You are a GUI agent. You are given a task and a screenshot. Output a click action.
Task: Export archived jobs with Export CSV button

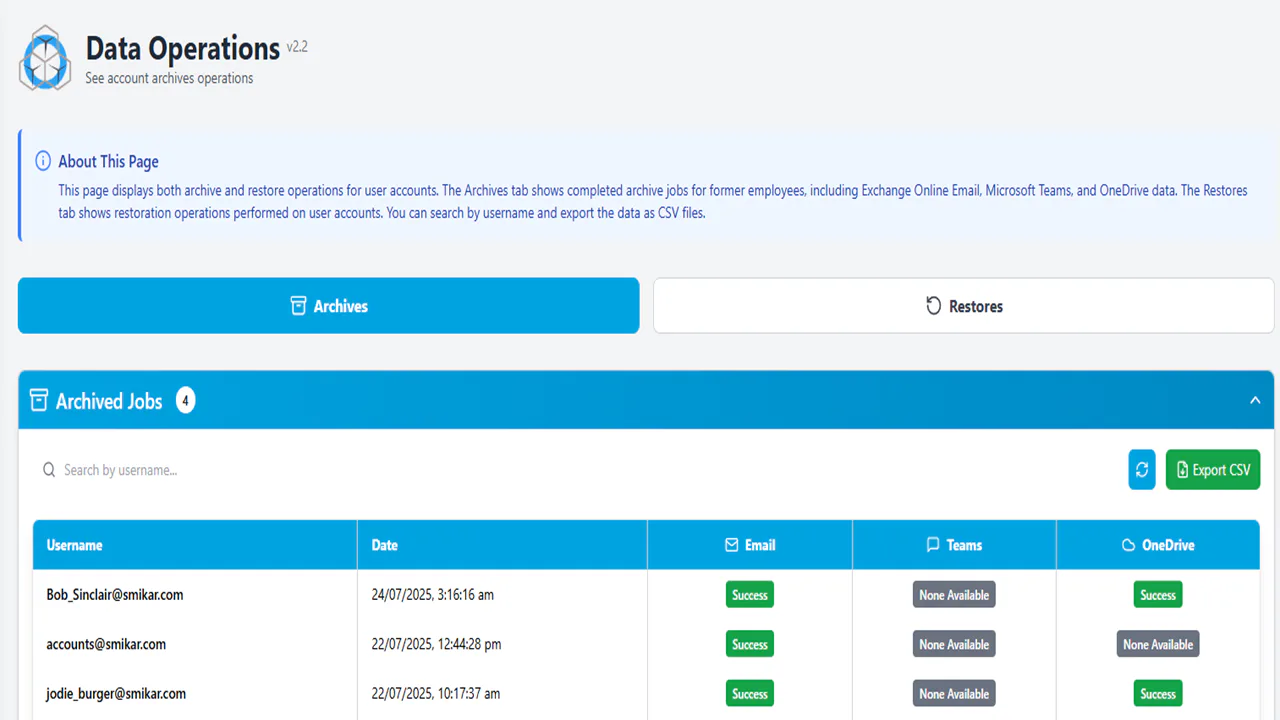point(1213,470)
